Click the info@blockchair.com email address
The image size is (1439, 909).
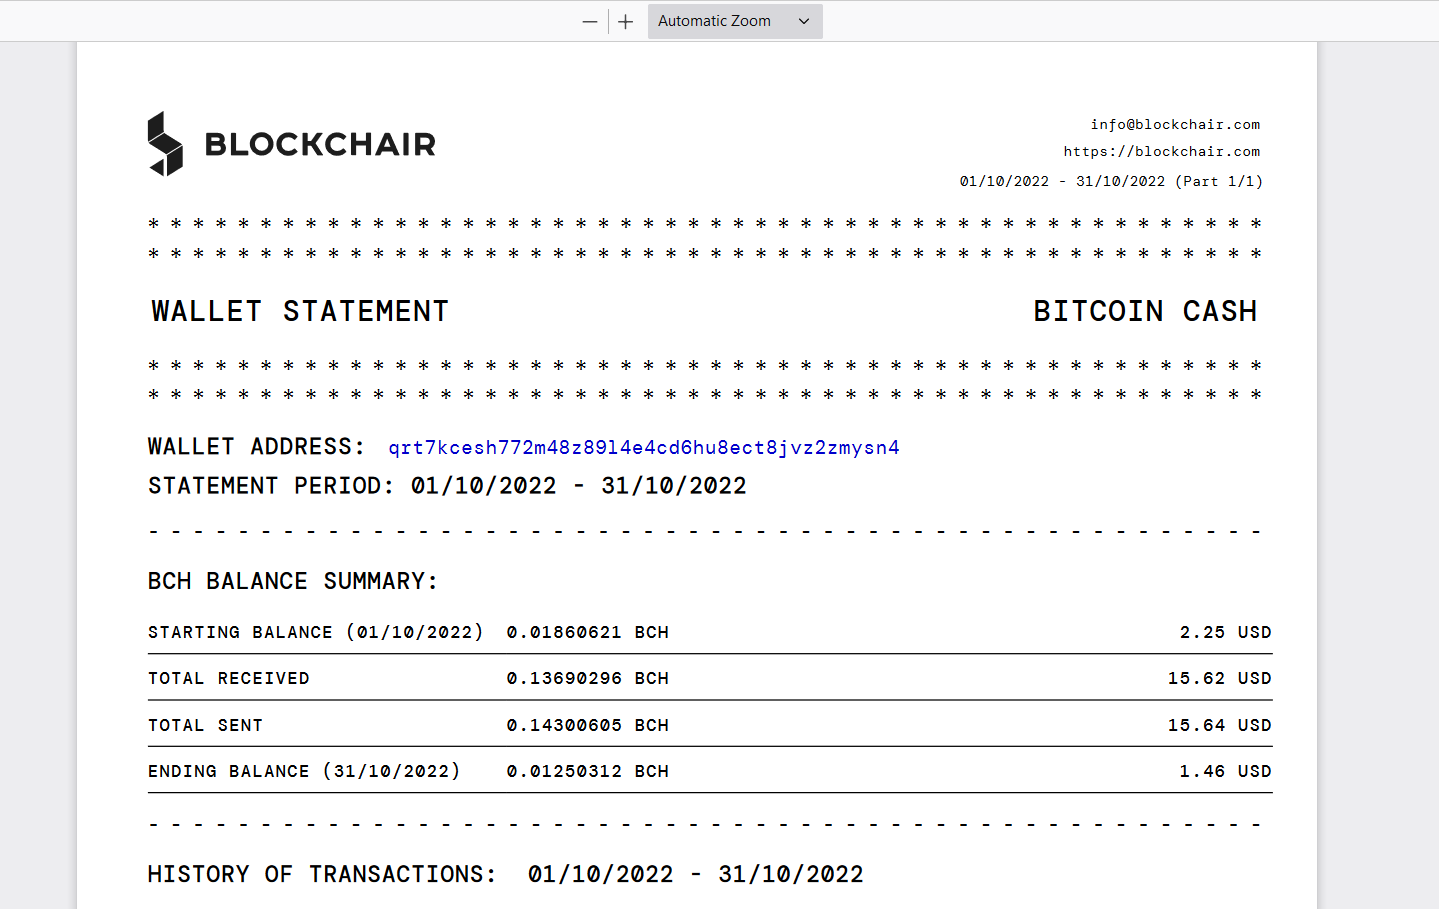coord(1175,125)
